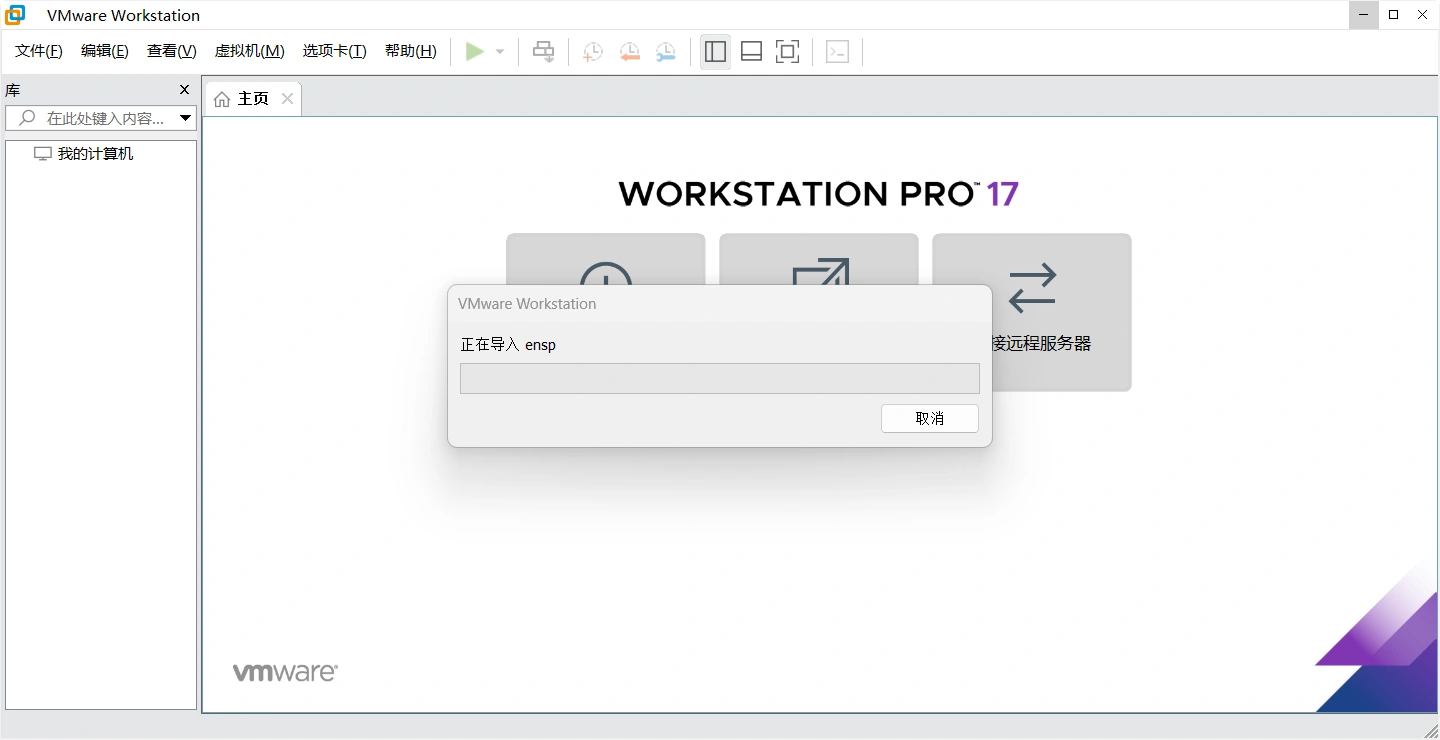Open the 帮助(H) menu
The height and width of the screenshot is (740, 1440).
[410, 51]
